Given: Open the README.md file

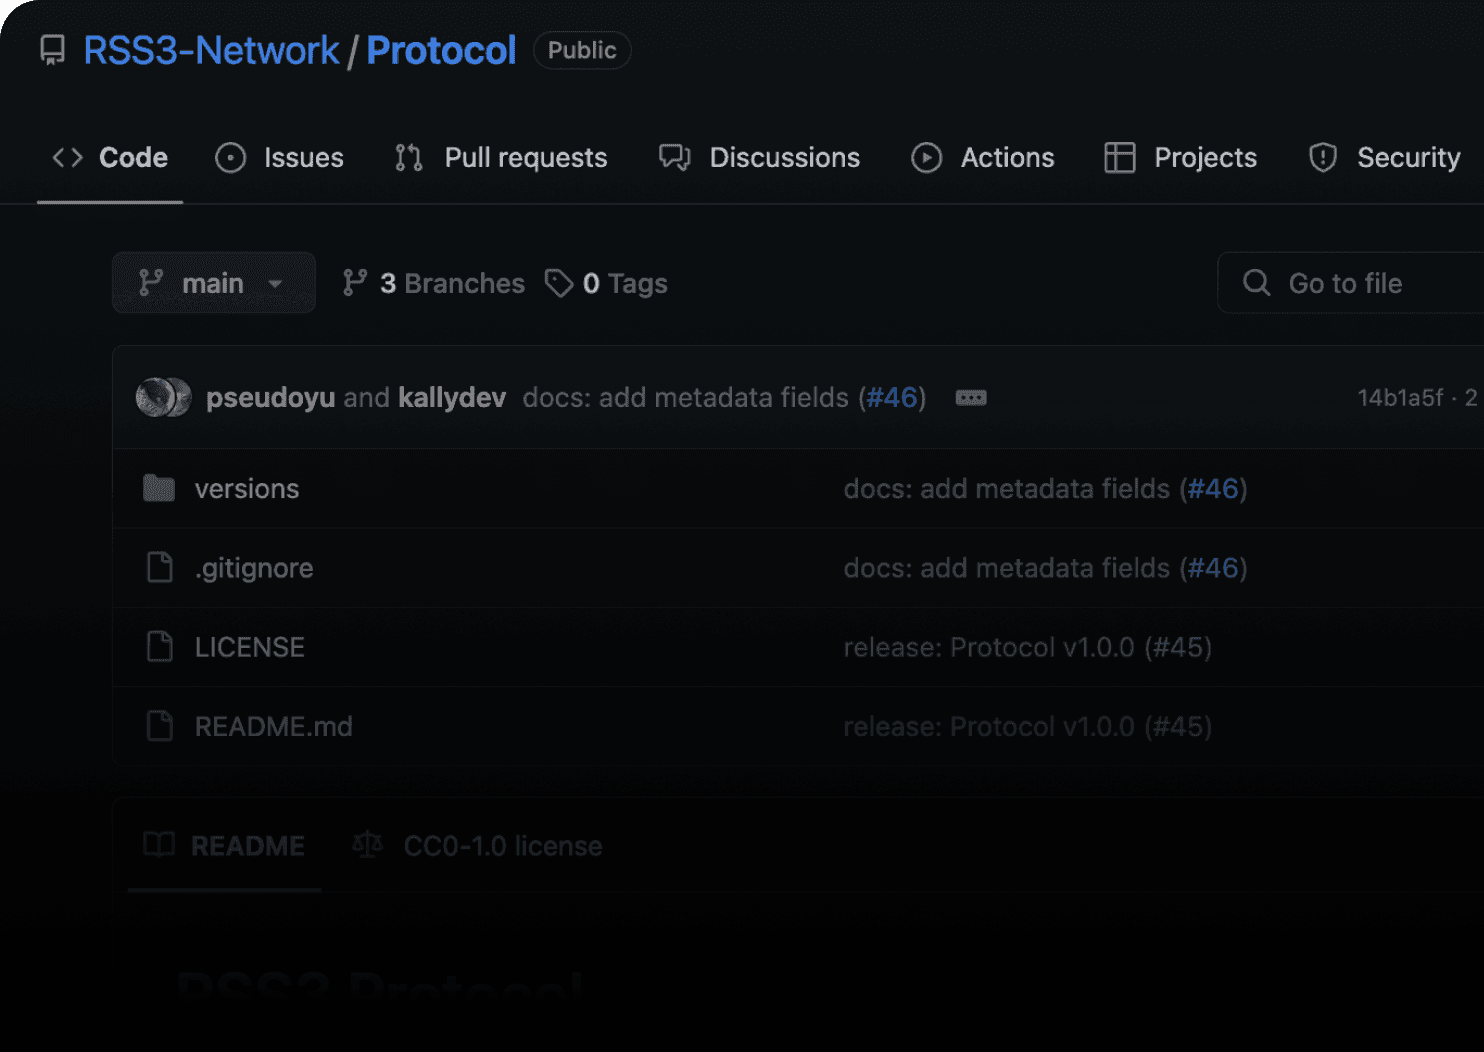Looking at the screenshot, I should pos(274,726).
